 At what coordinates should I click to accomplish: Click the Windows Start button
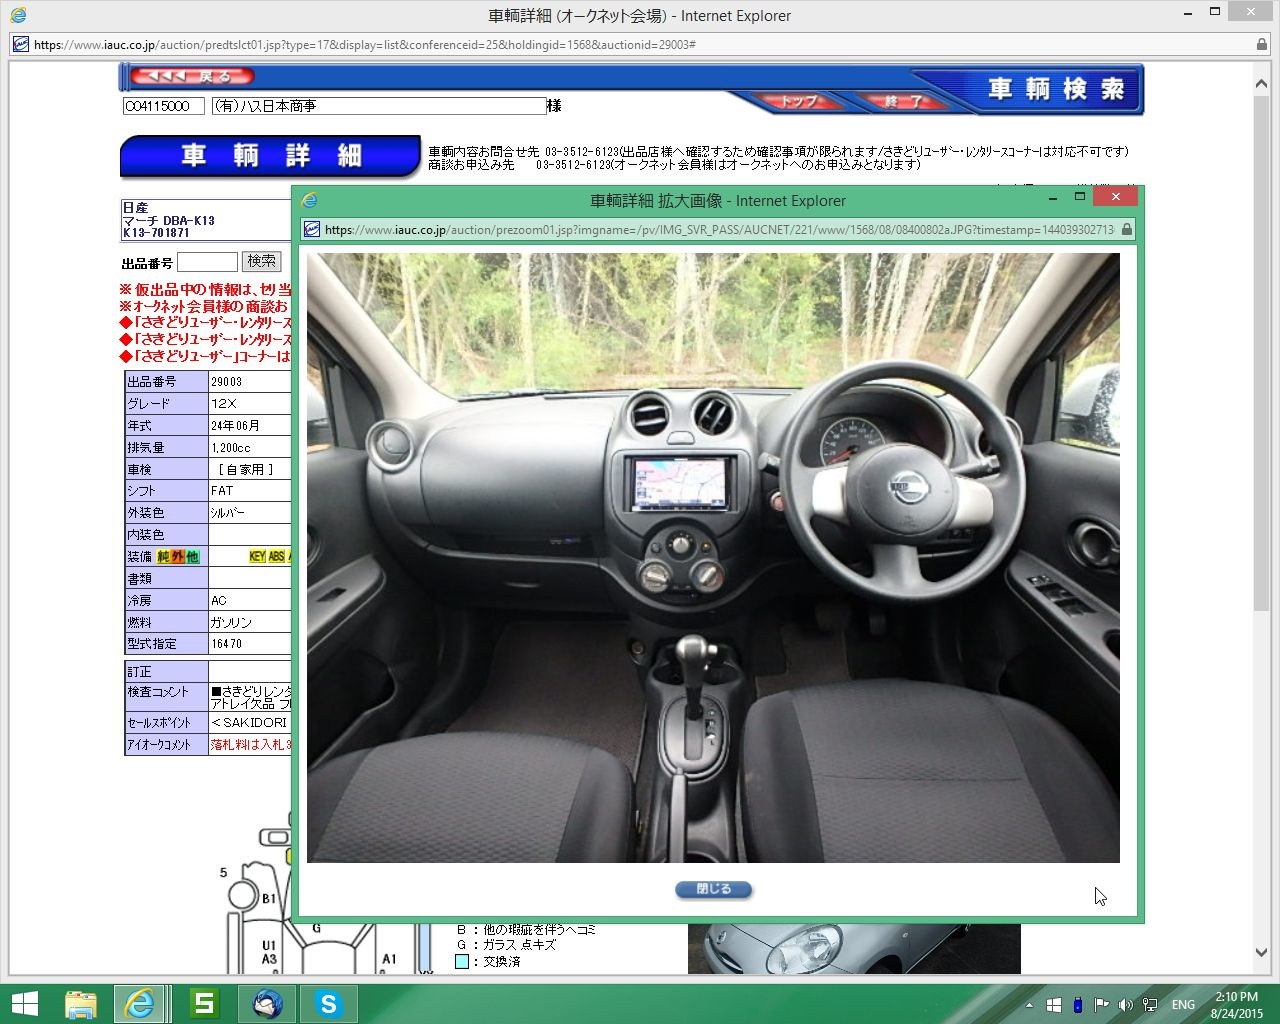click(x=24, y=1004)
